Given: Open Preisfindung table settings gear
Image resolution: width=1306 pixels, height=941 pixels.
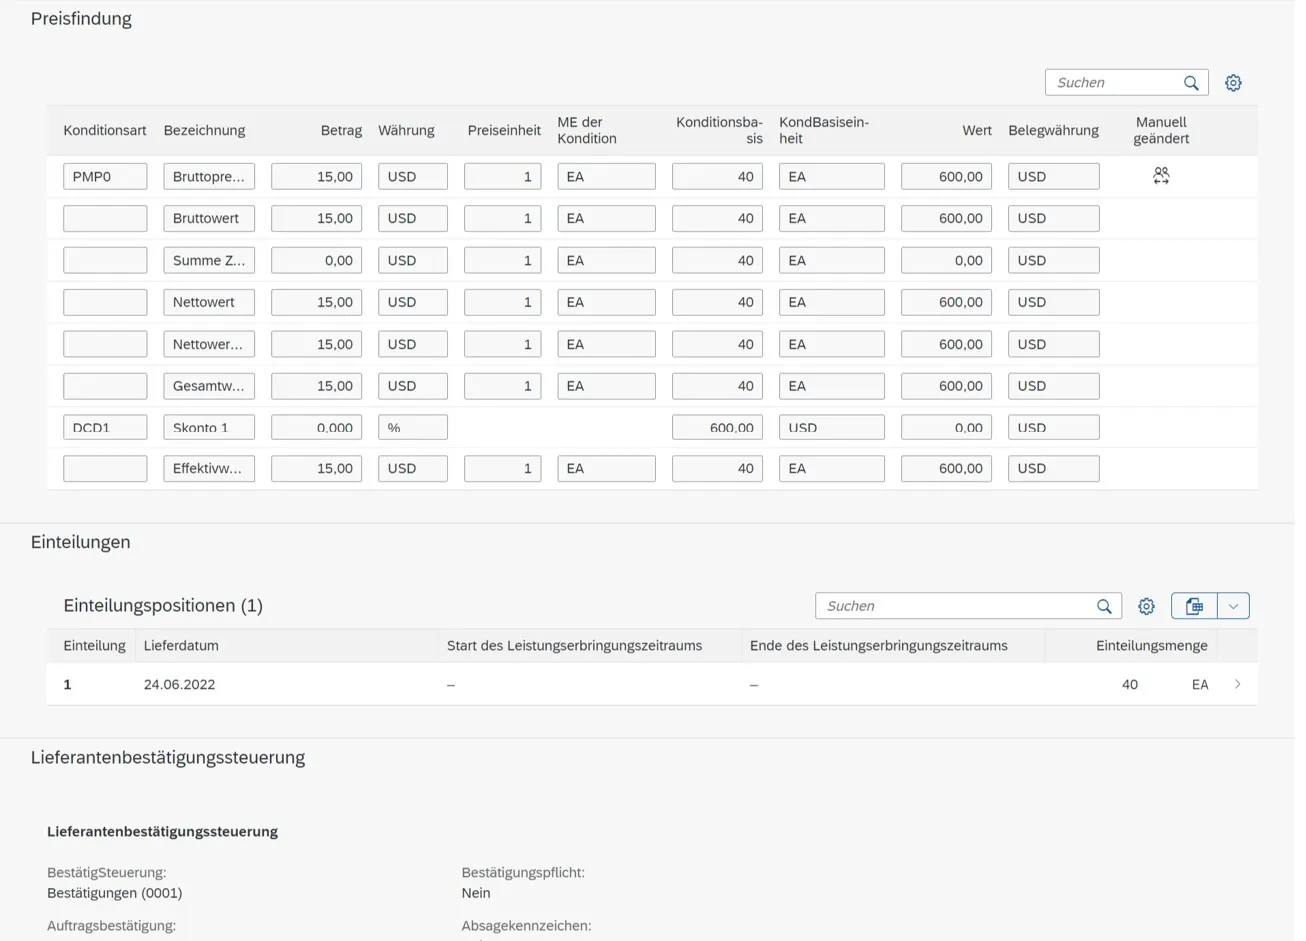Looking at the screenshot, I should tap(1233, 83).
